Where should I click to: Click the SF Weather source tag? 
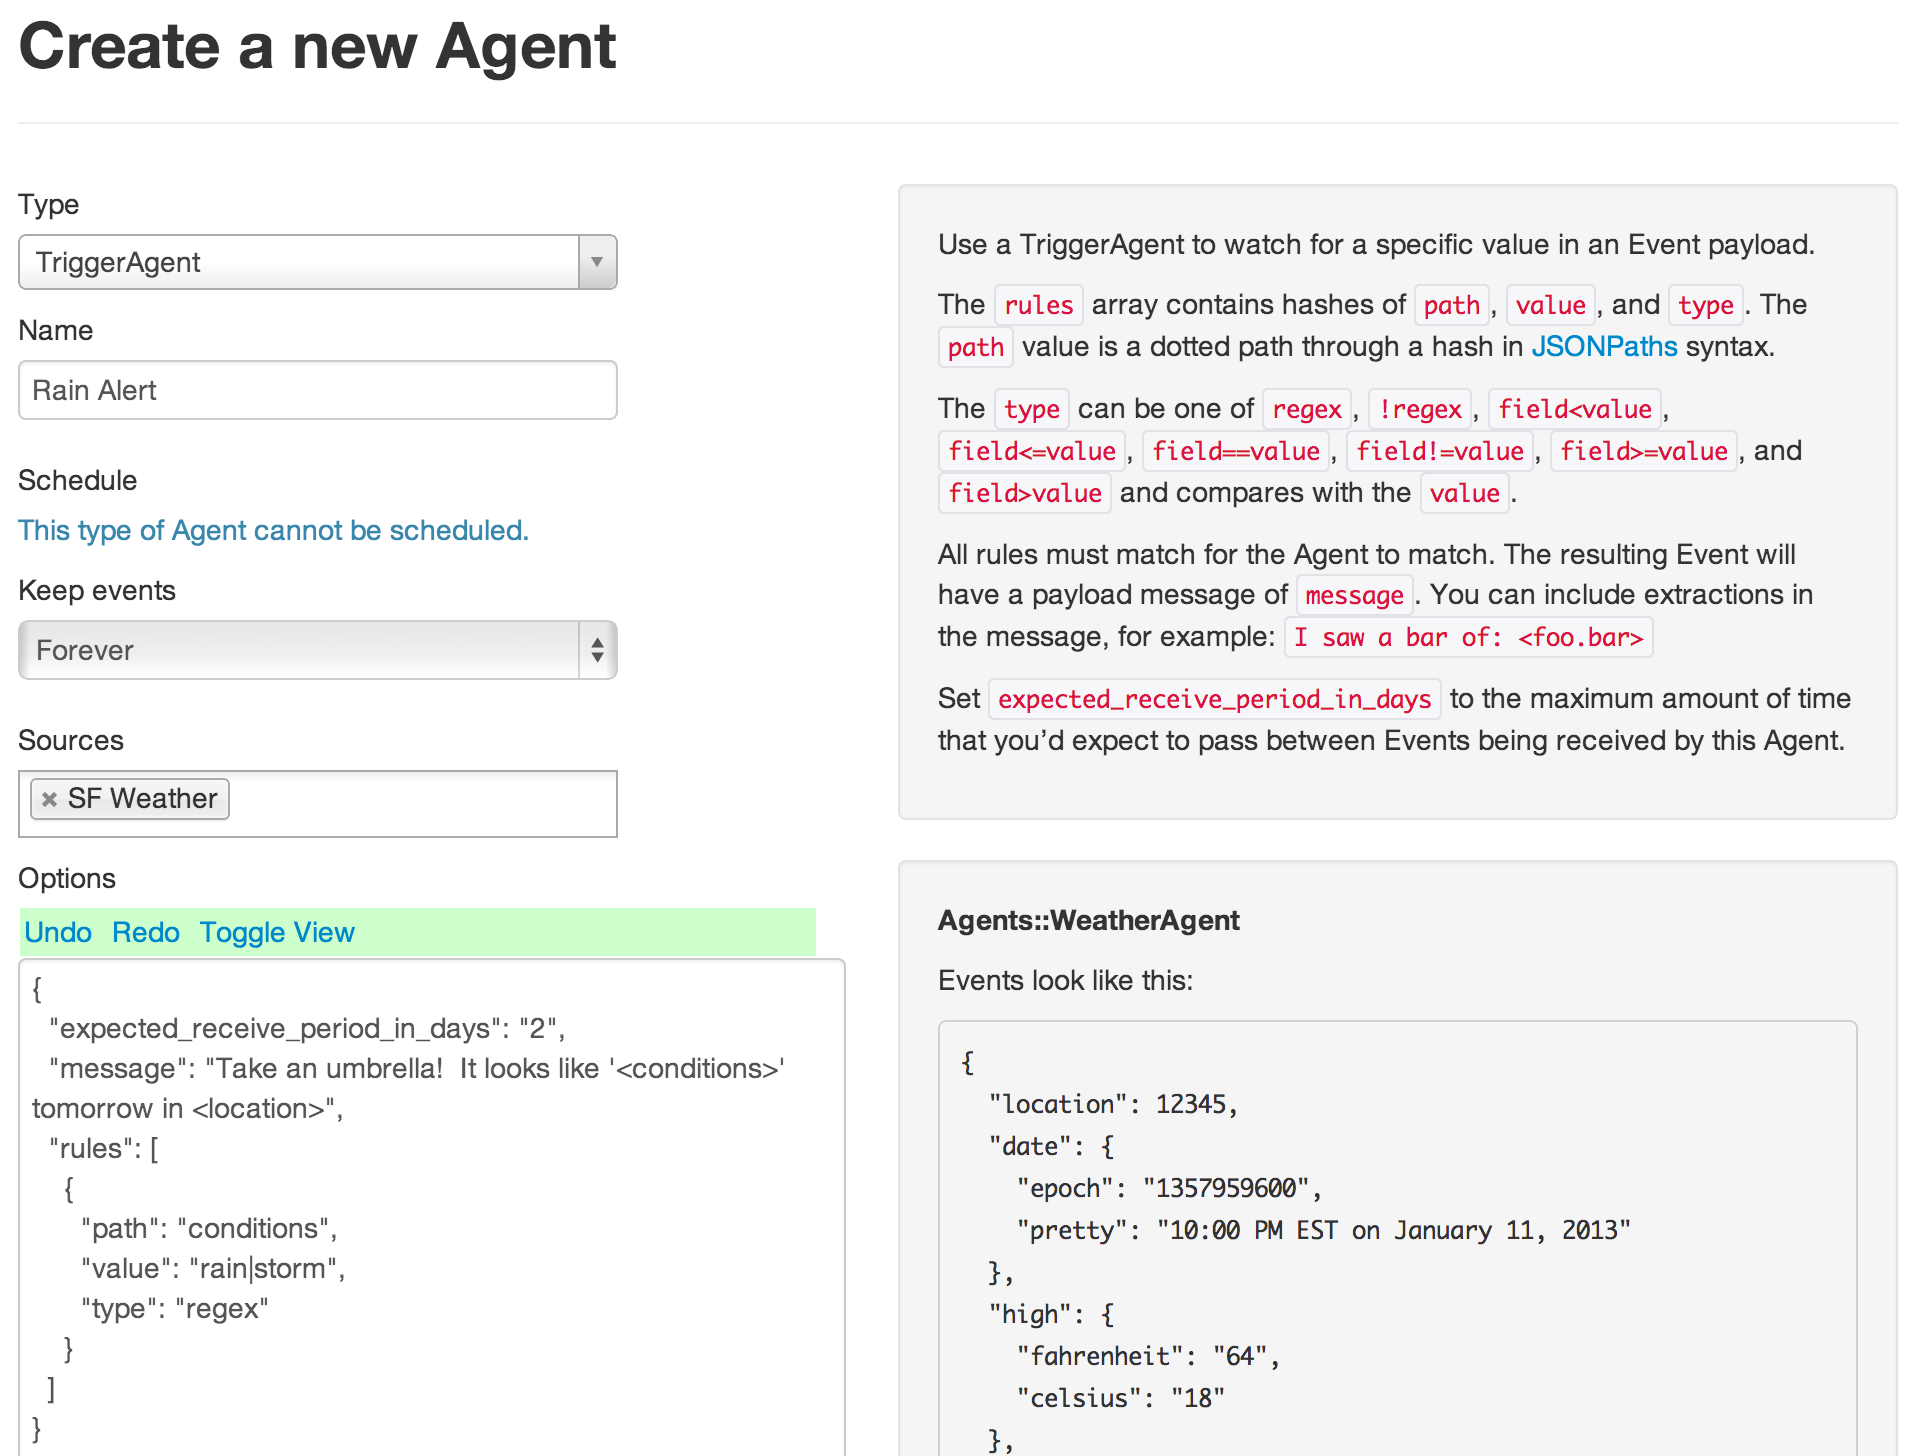(x=130, y=799)
